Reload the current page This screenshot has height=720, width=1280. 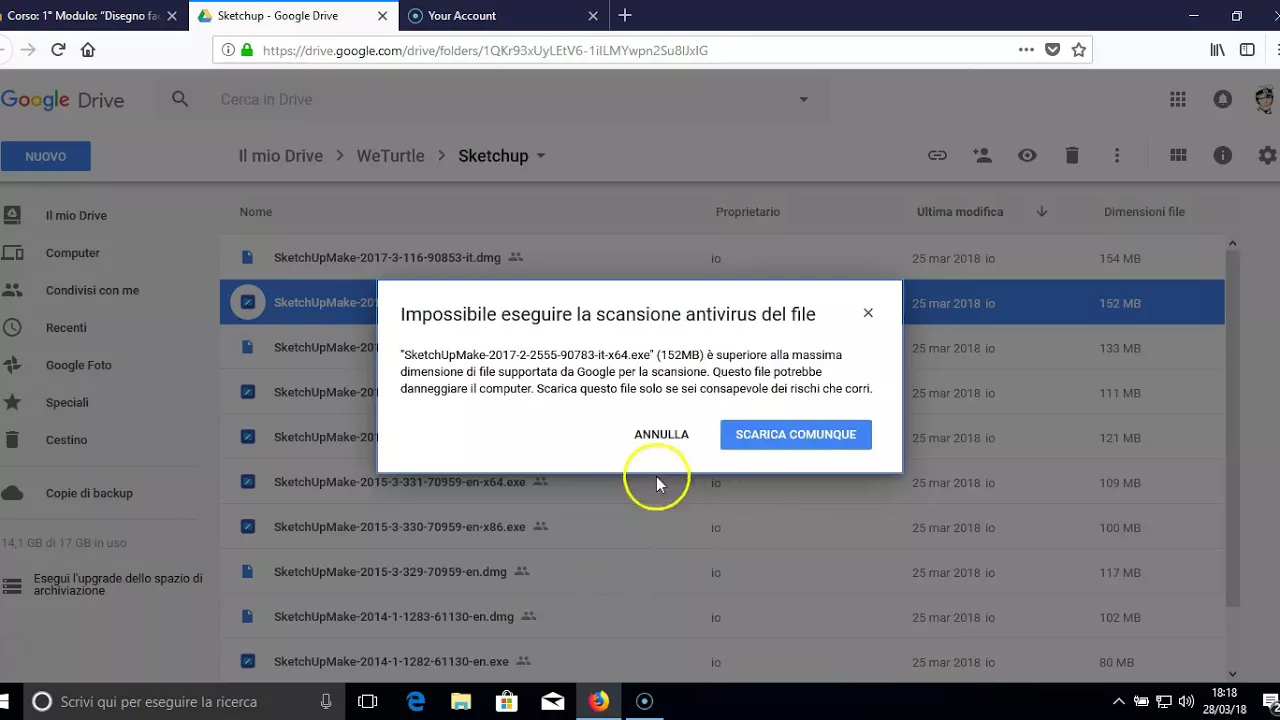[58, 50]
